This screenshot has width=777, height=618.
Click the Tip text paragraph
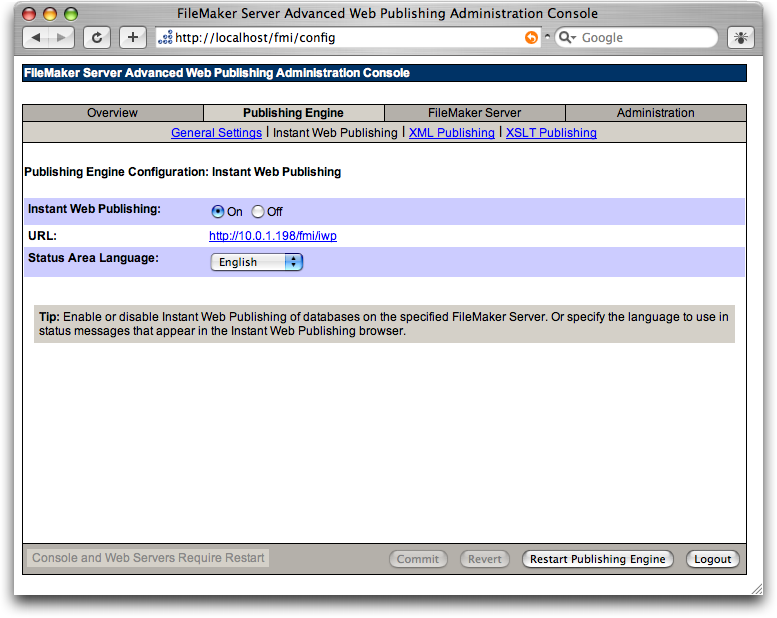tap(384, 324)
